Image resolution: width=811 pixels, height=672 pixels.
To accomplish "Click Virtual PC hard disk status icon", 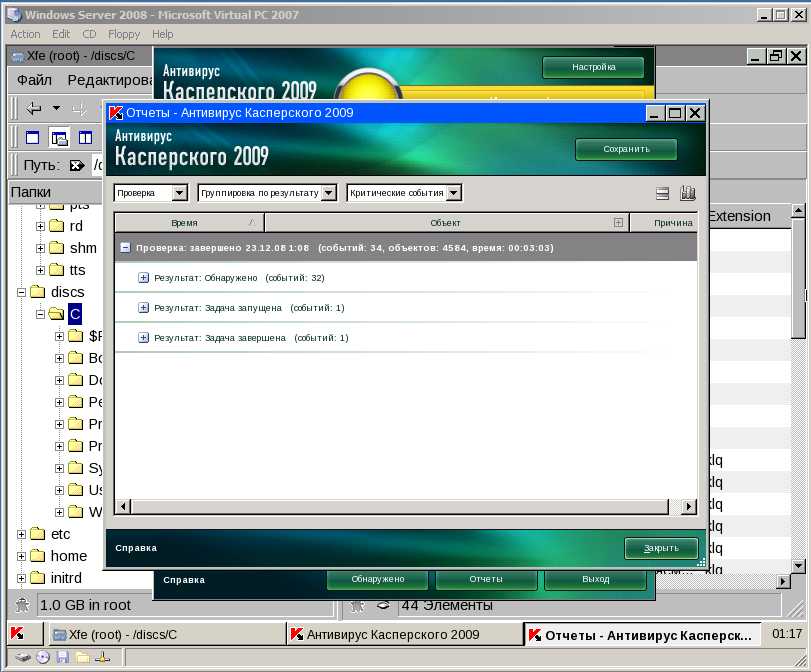I will [23, 658].
